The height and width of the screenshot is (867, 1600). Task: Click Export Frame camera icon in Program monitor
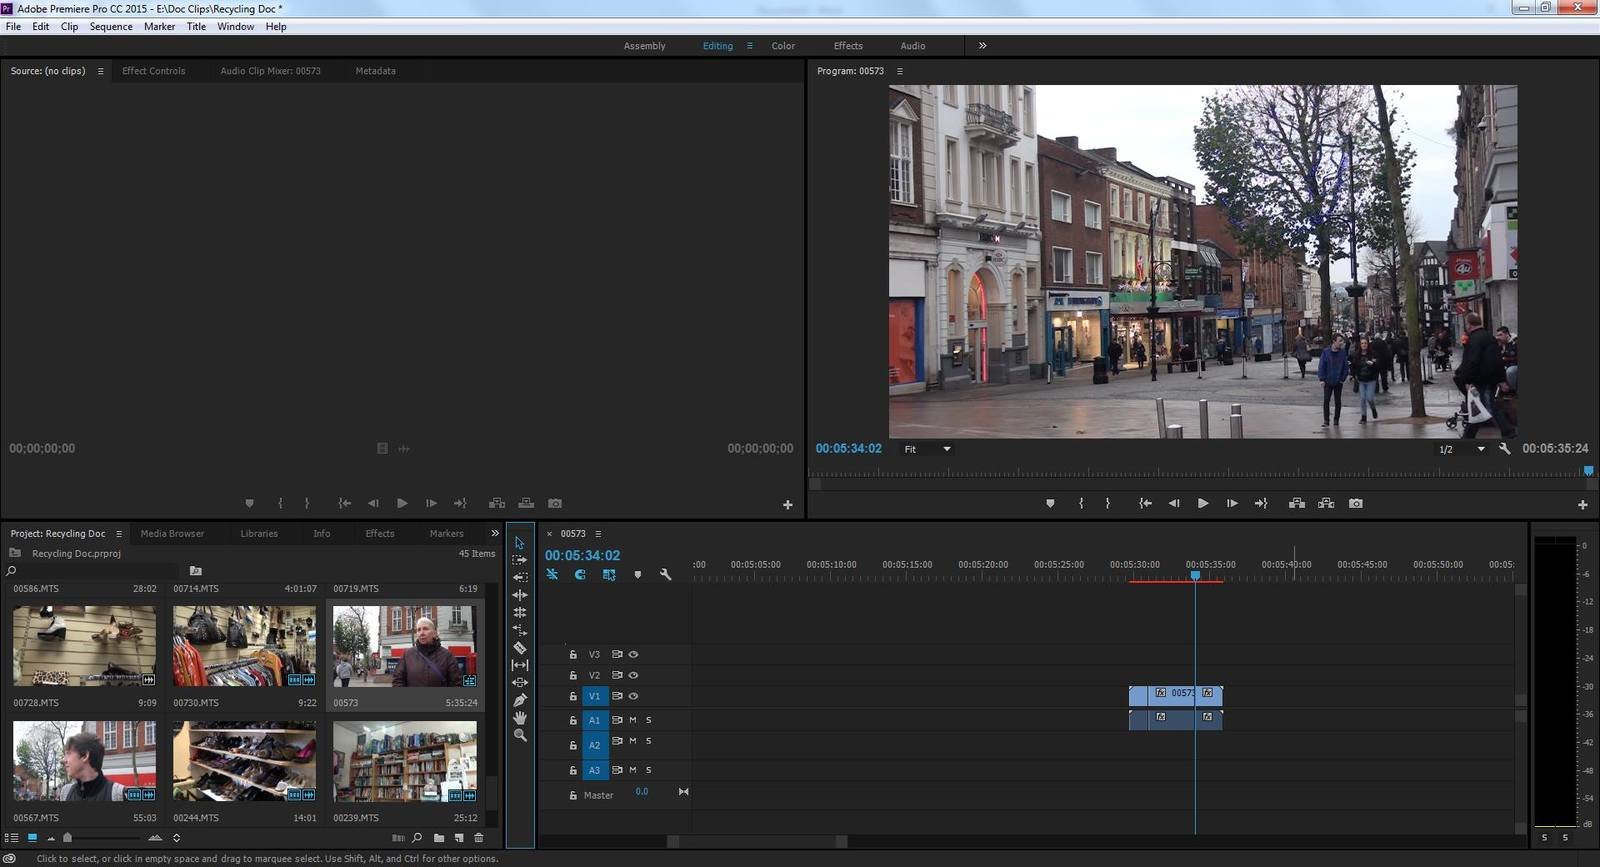pyautogui.click(x=1356, y=504)
